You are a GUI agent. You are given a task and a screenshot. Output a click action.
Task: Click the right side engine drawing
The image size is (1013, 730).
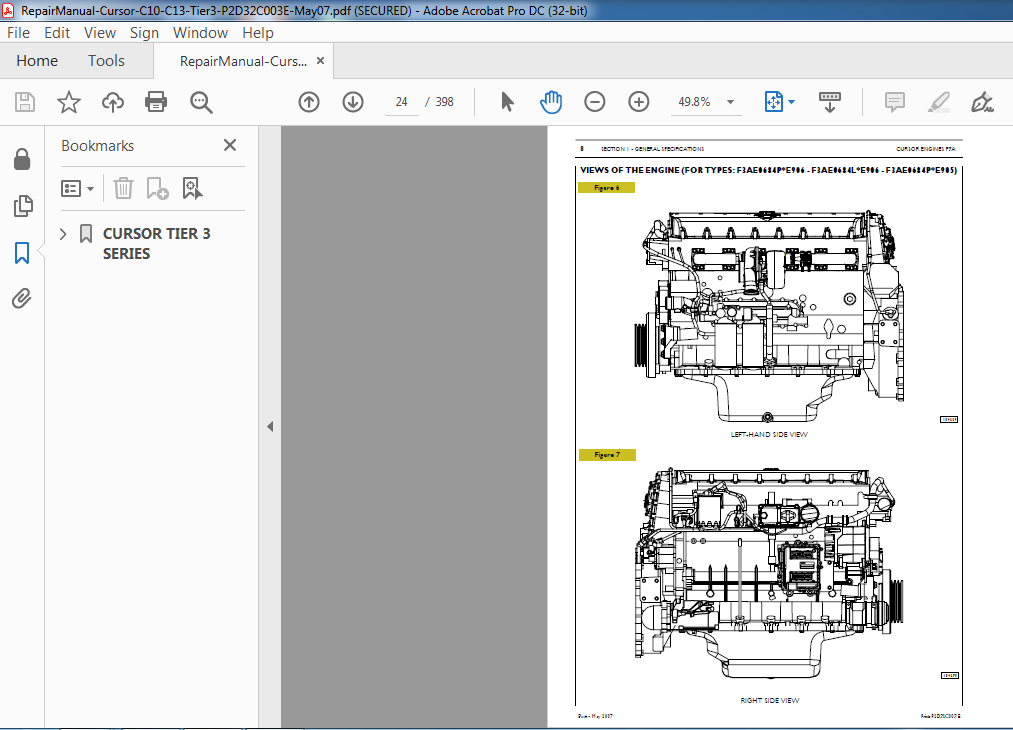click(769, 572)
